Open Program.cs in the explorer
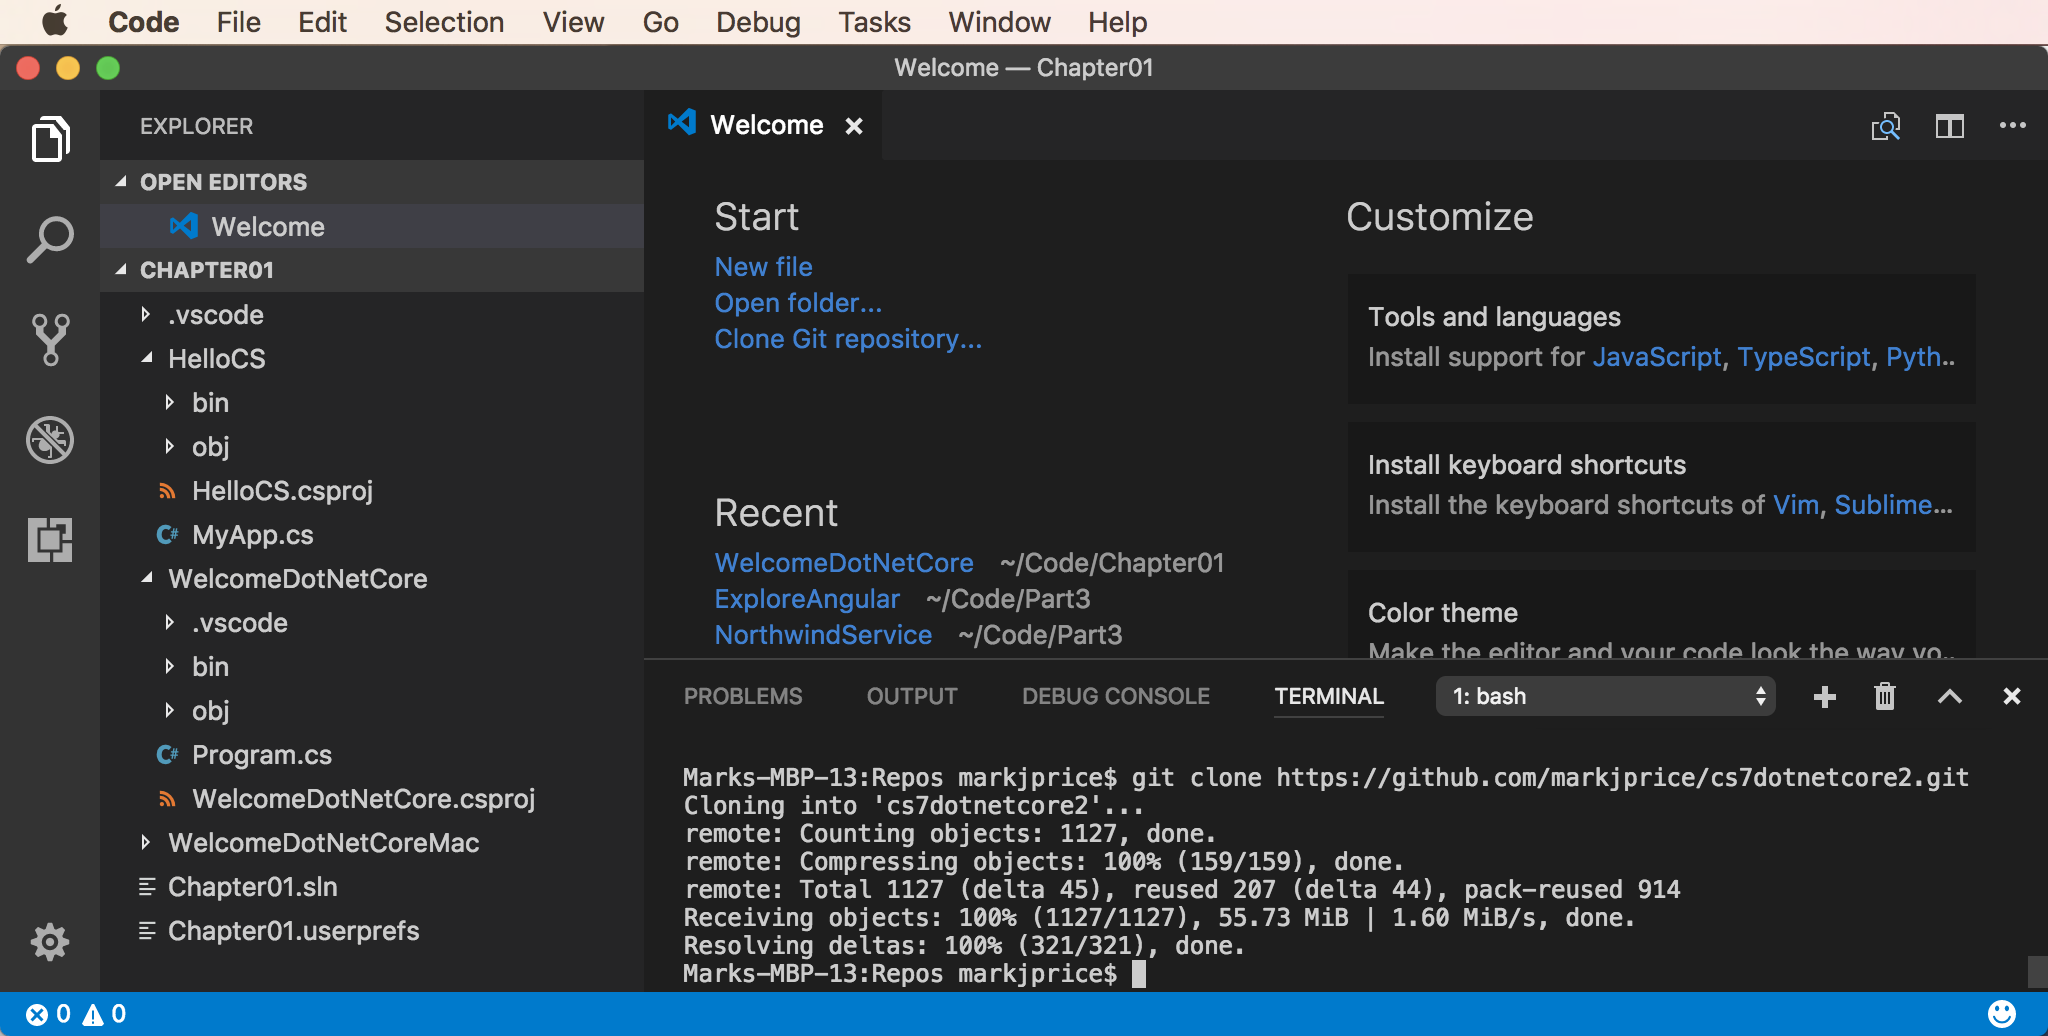Image resolution: width=2048 pixels, height=1036 pixels. point(261,755)
